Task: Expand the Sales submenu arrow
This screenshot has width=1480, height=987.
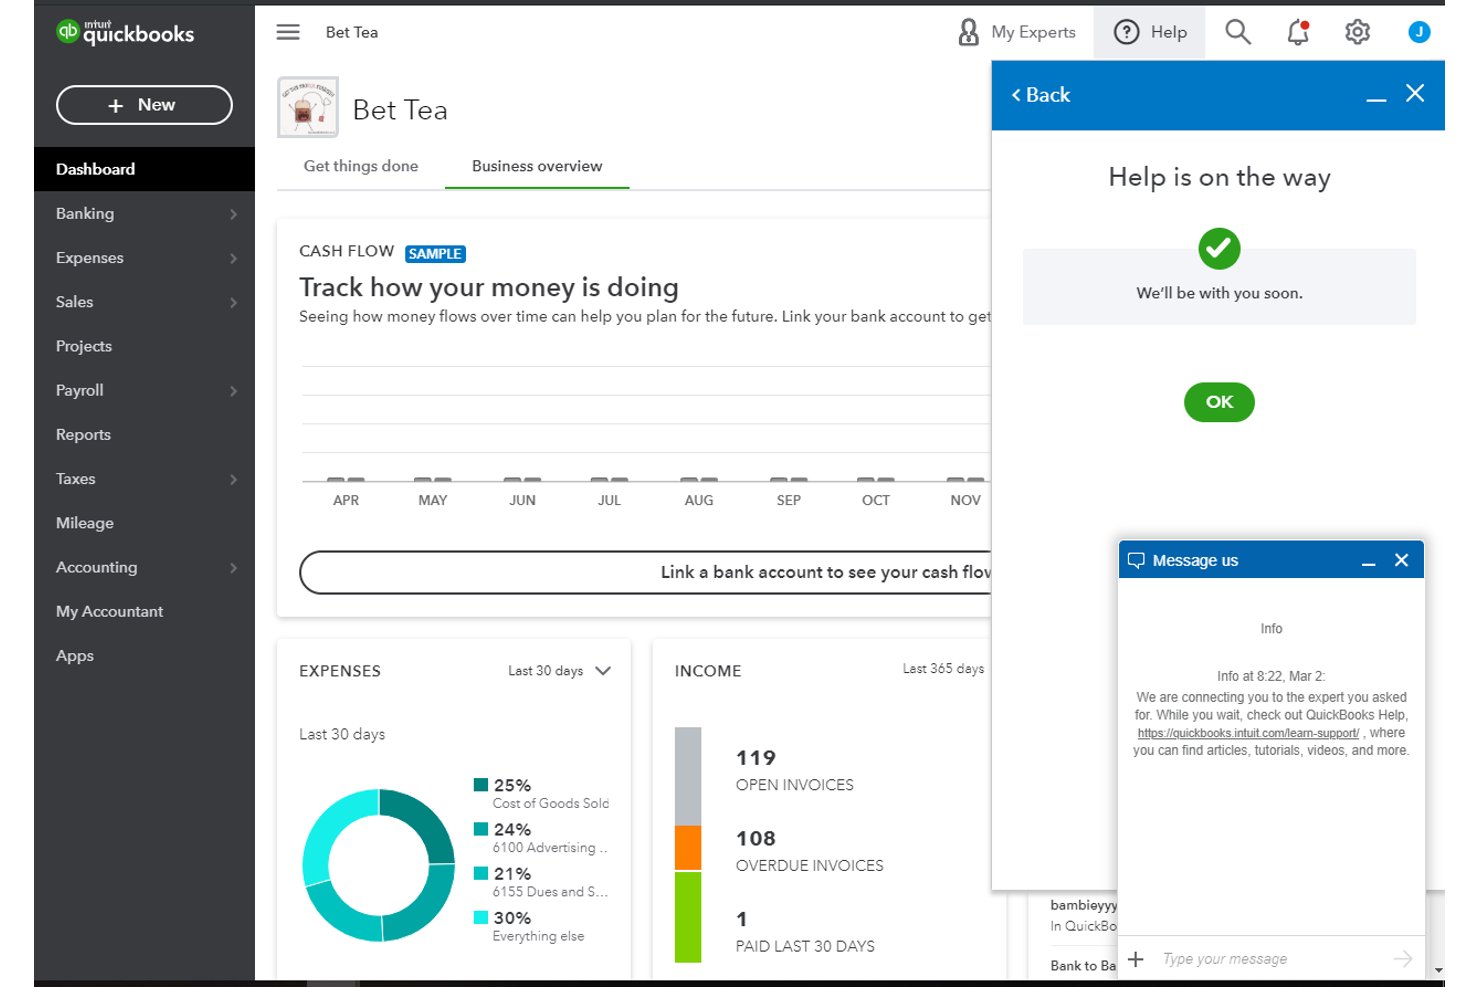Action: [233, 302]
